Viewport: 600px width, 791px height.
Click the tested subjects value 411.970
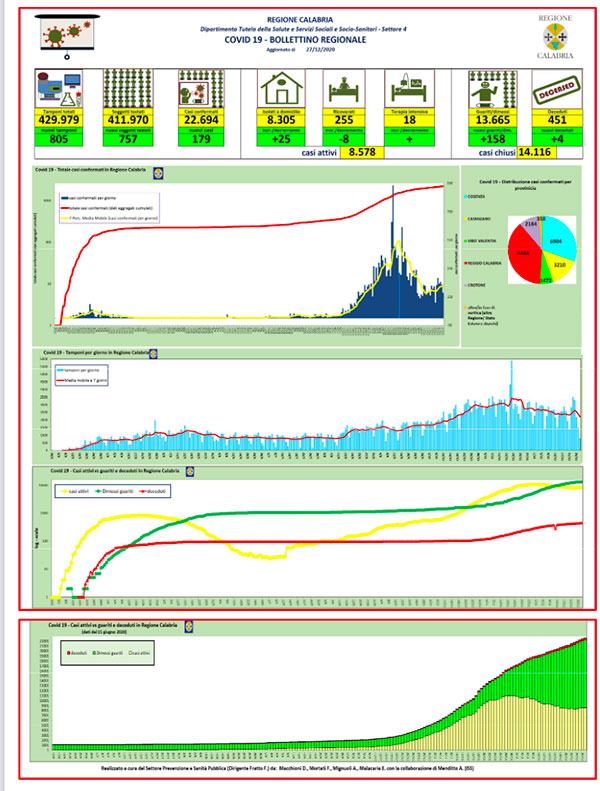(128, 120)
